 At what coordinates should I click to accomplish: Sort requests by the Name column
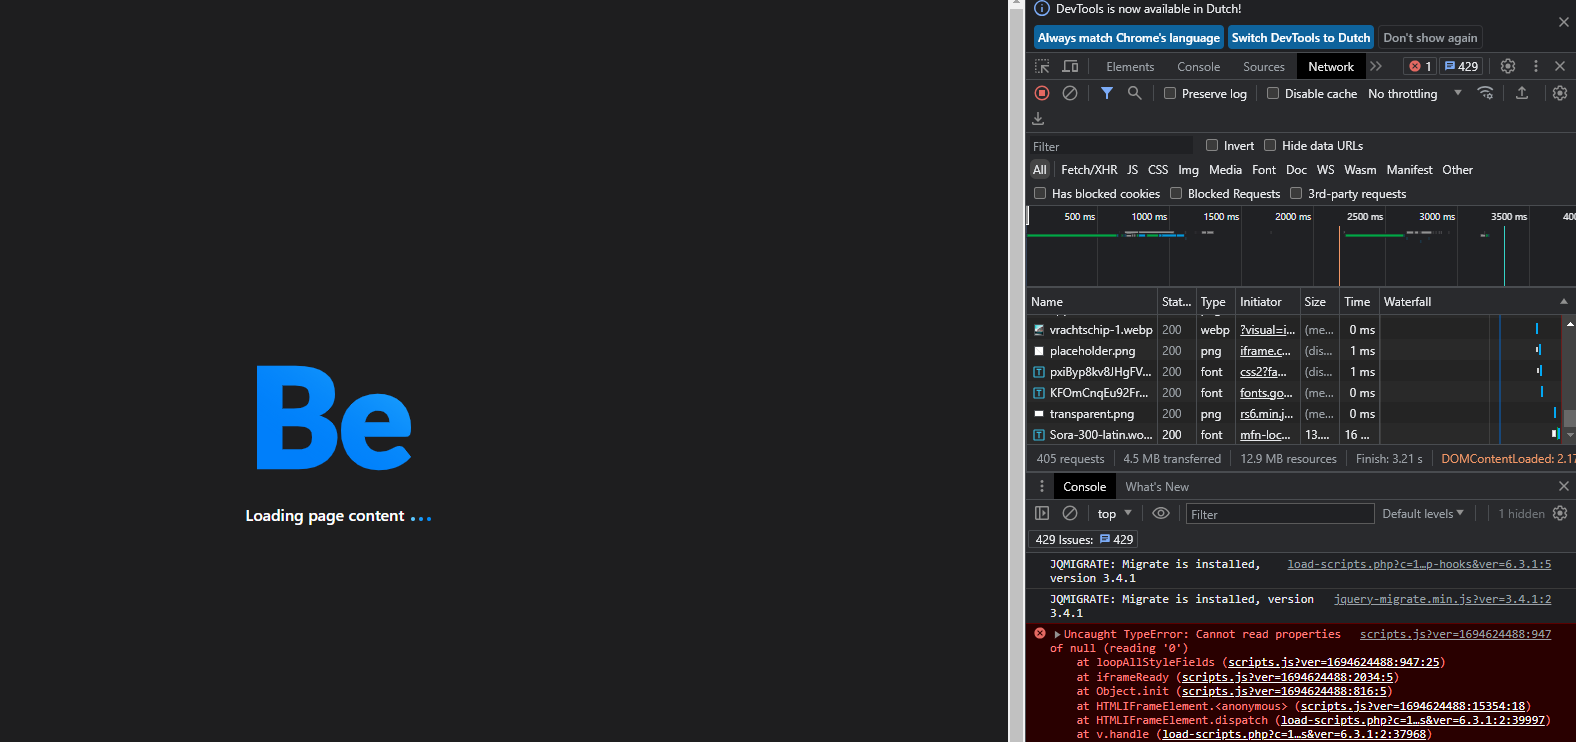click(x=1092, y=301)
